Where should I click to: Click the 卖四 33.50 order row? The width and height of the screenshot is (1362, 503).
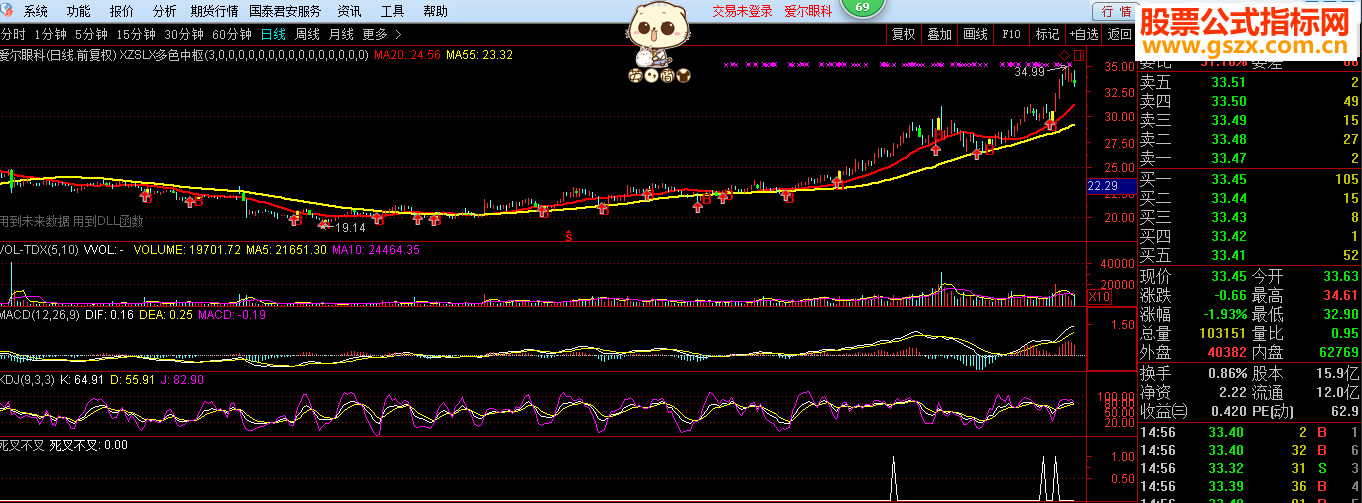tap(1250, 101)
